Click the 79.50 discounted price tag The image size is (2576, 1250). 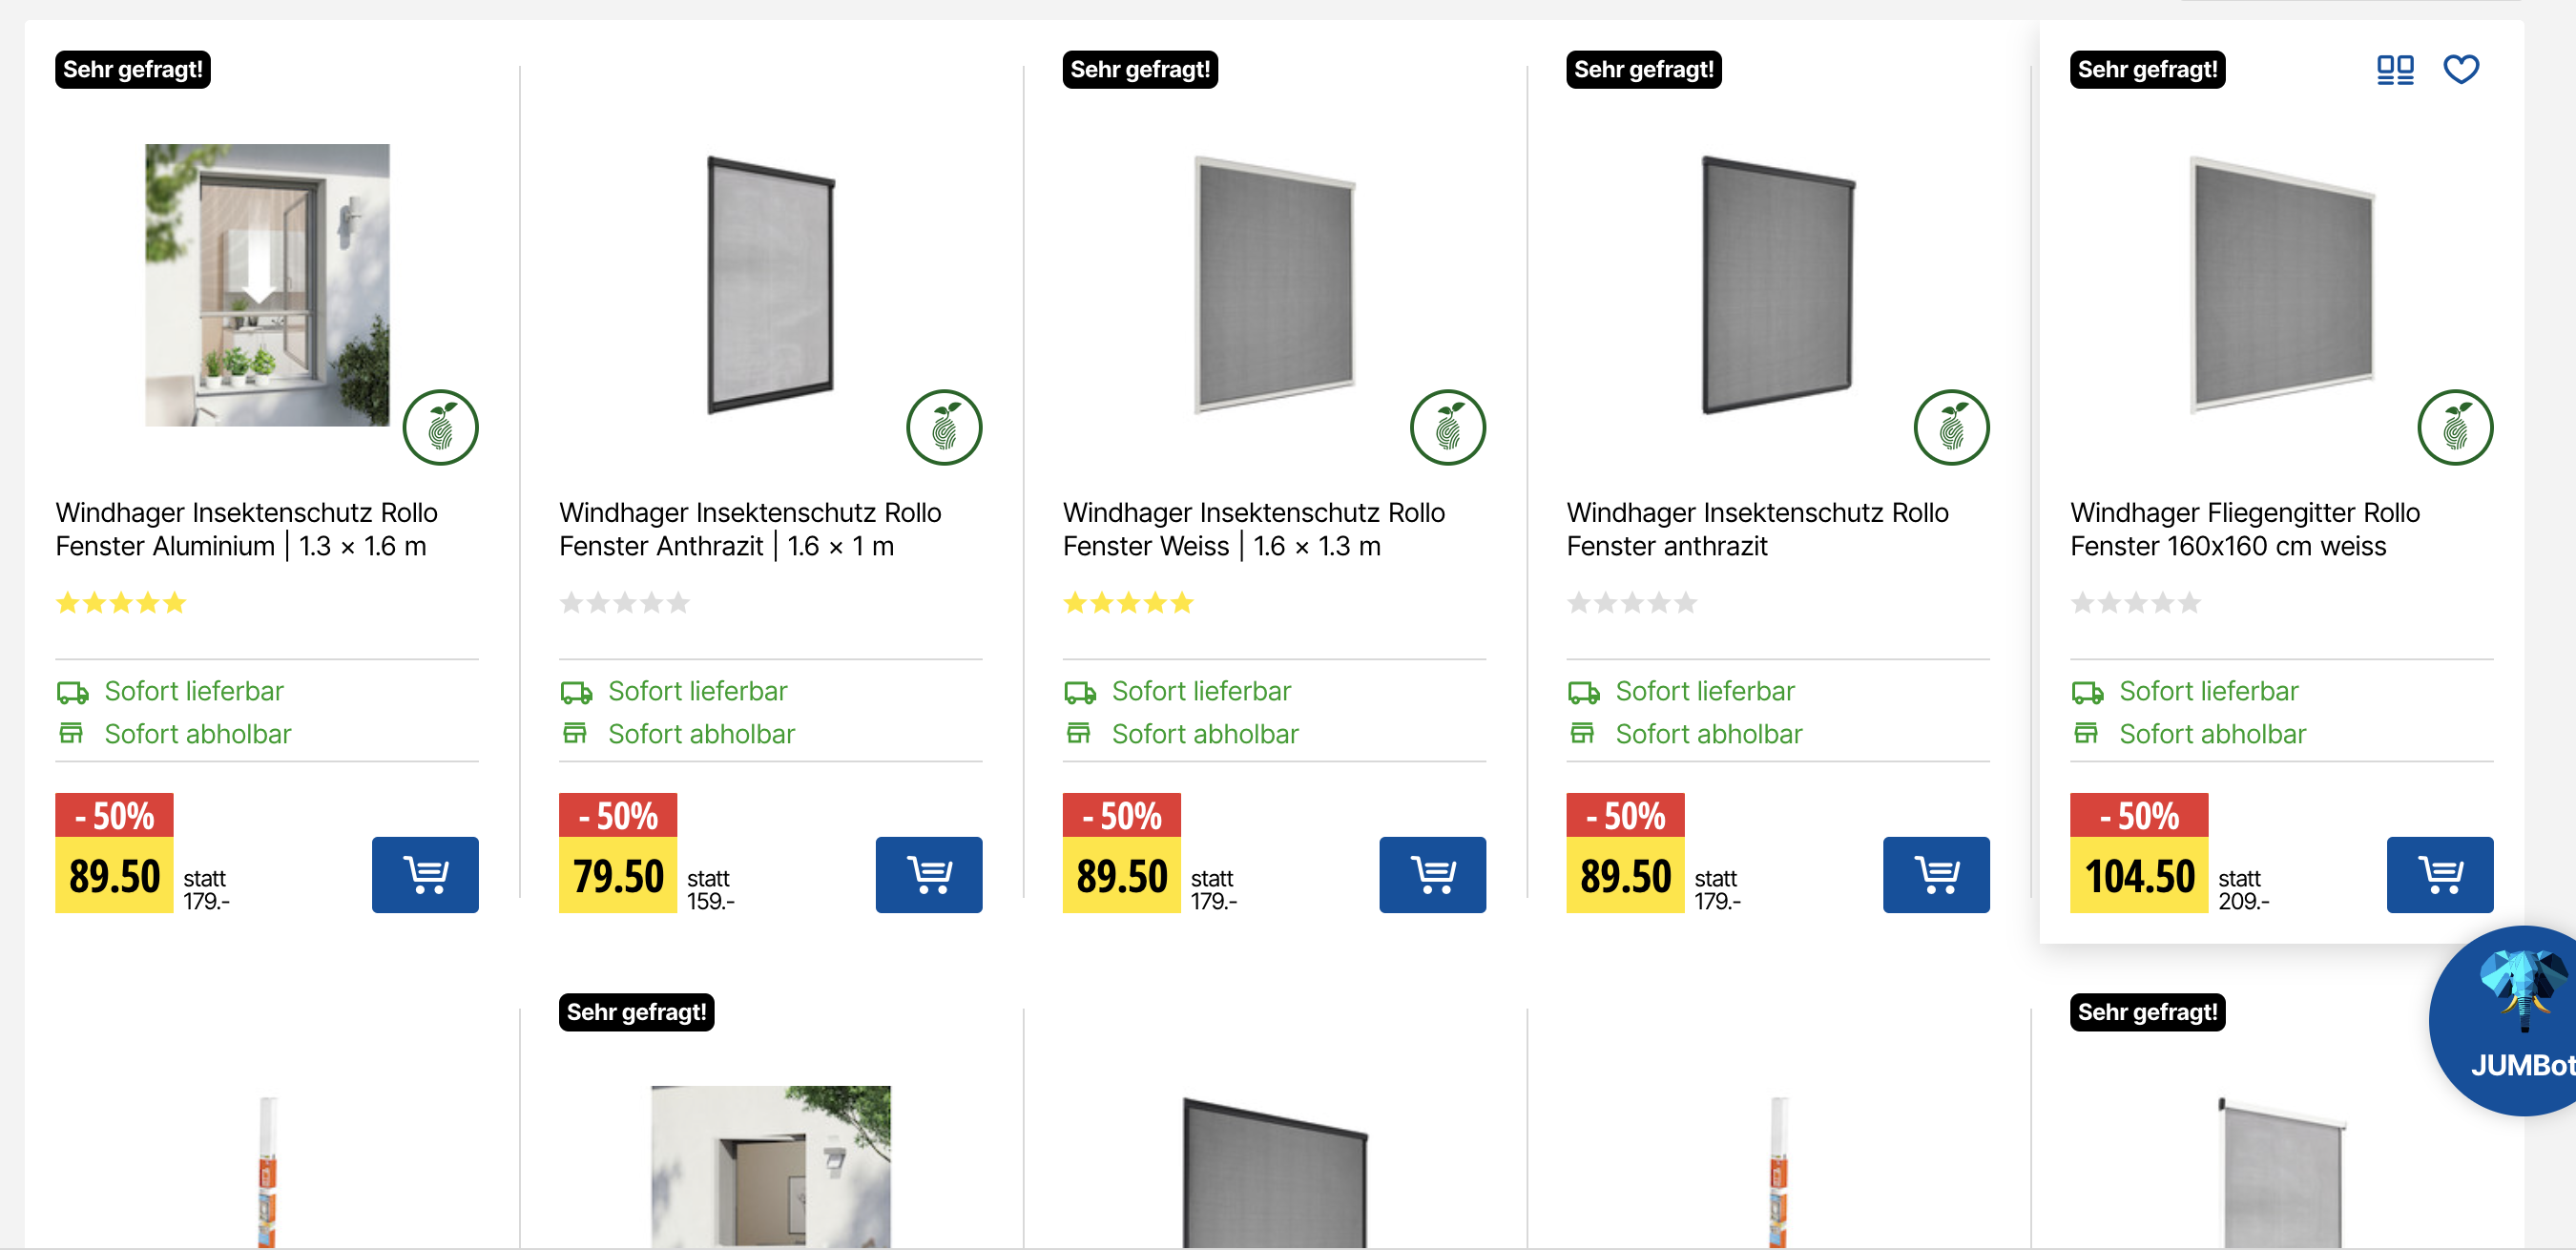pos(617,876)
